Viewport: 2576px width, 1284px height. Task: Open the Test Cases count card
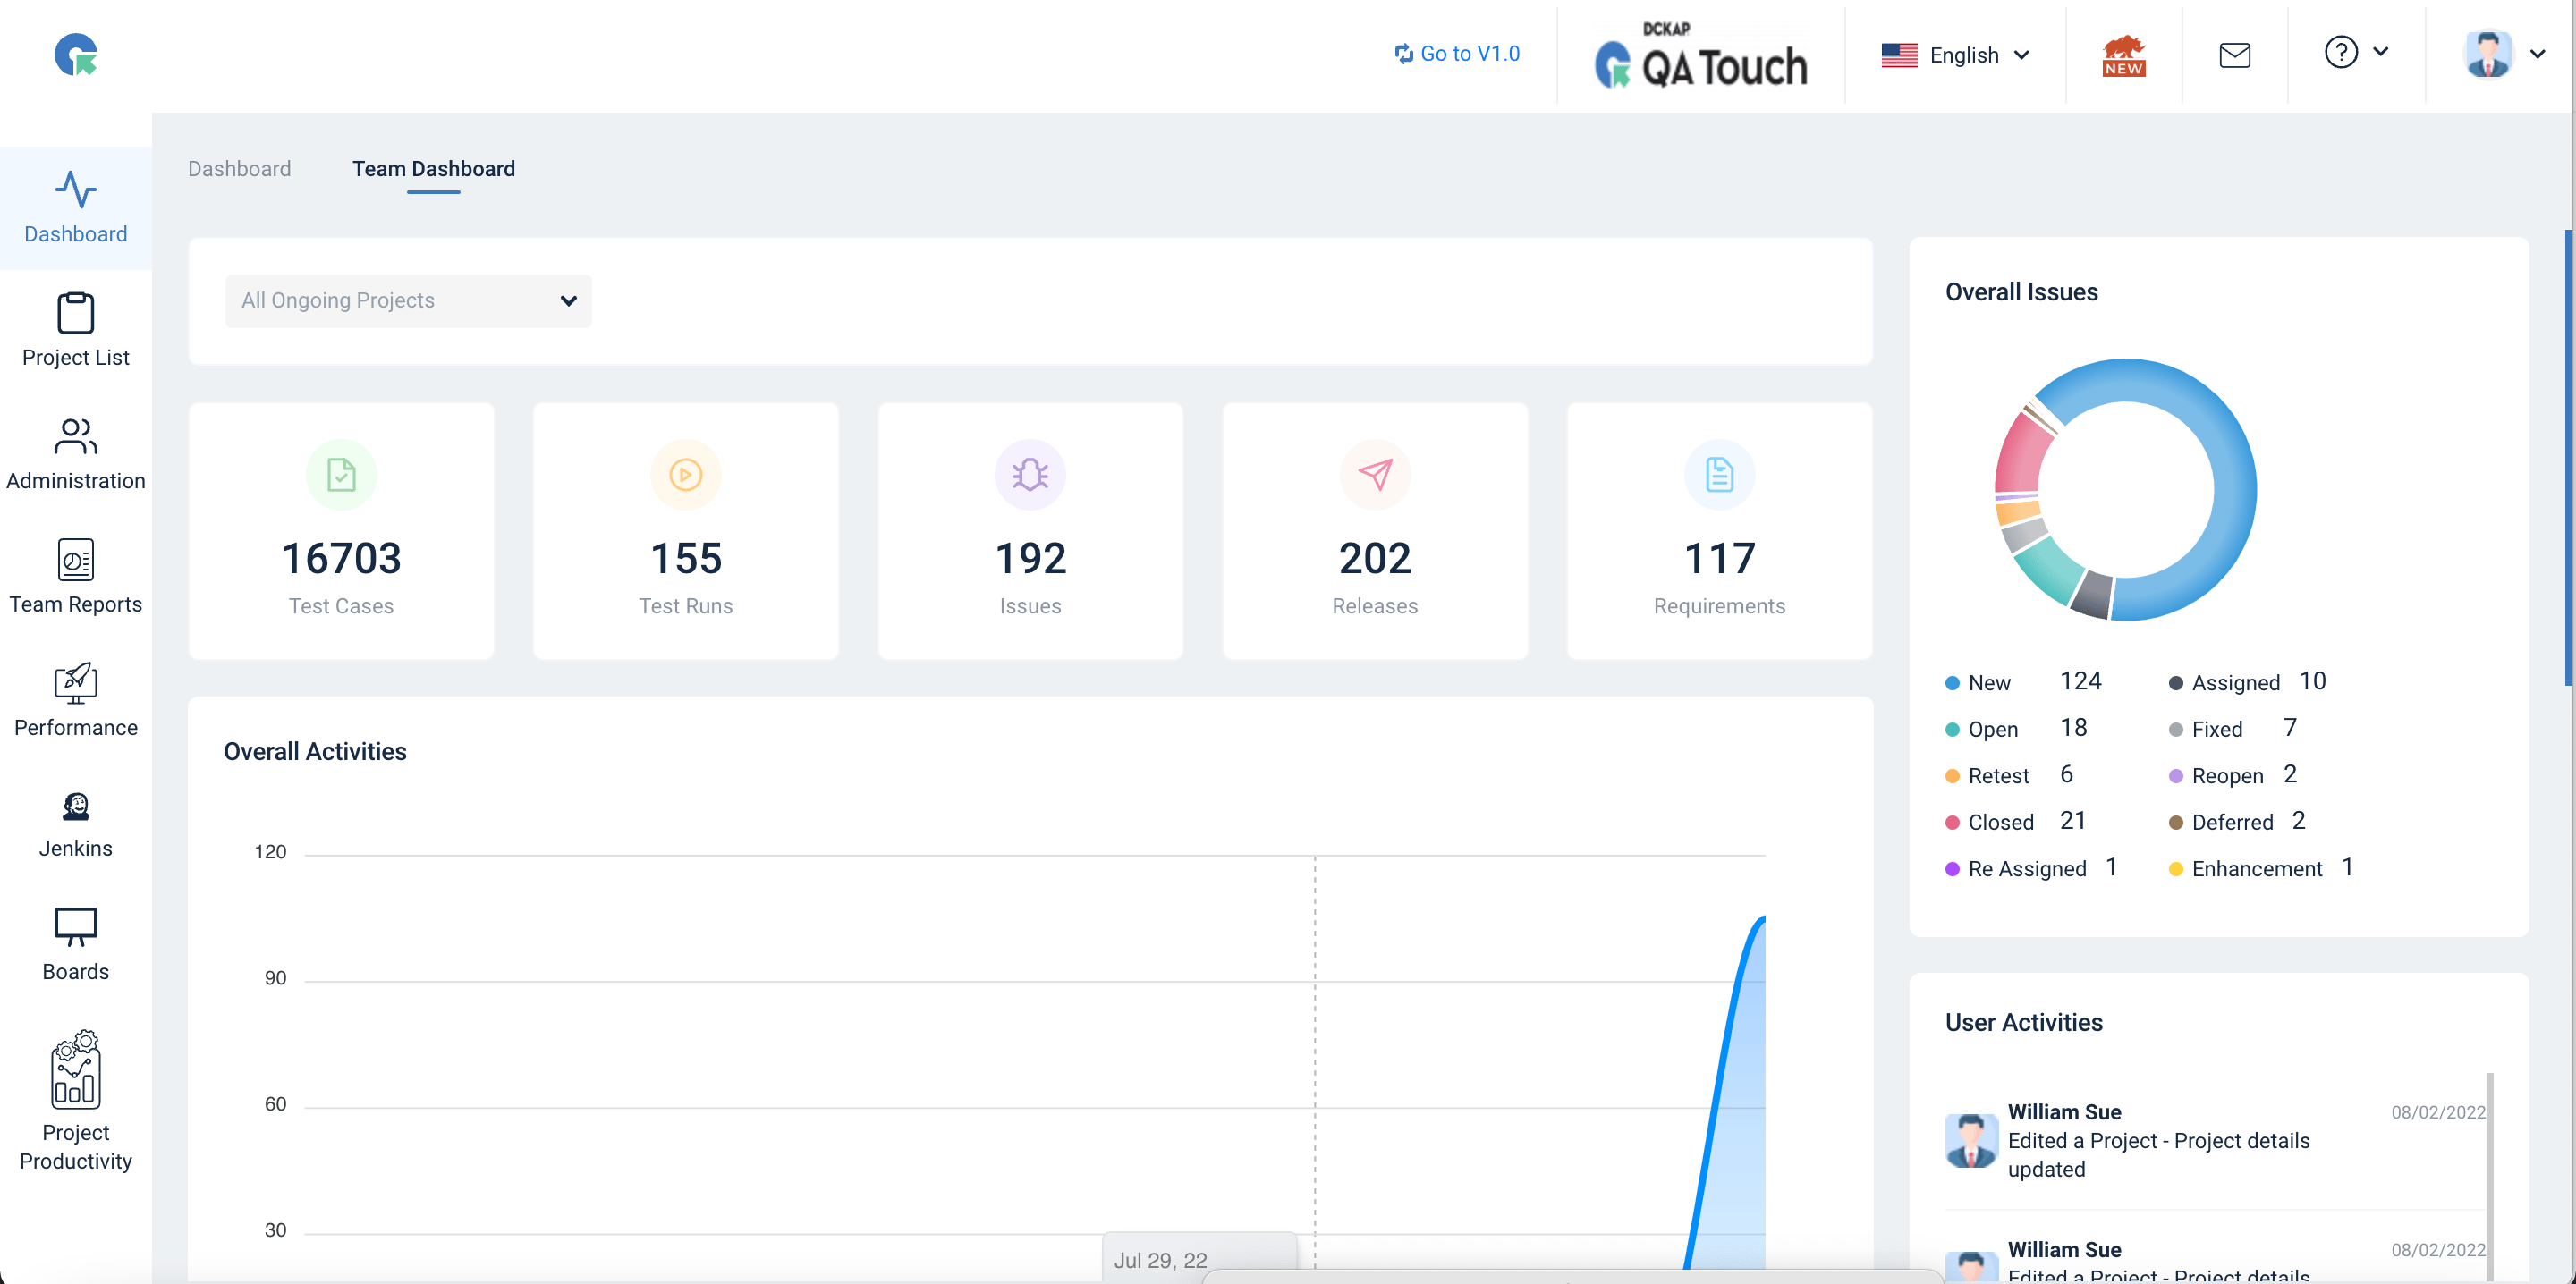pyautogui.click(x=341, y=531)
